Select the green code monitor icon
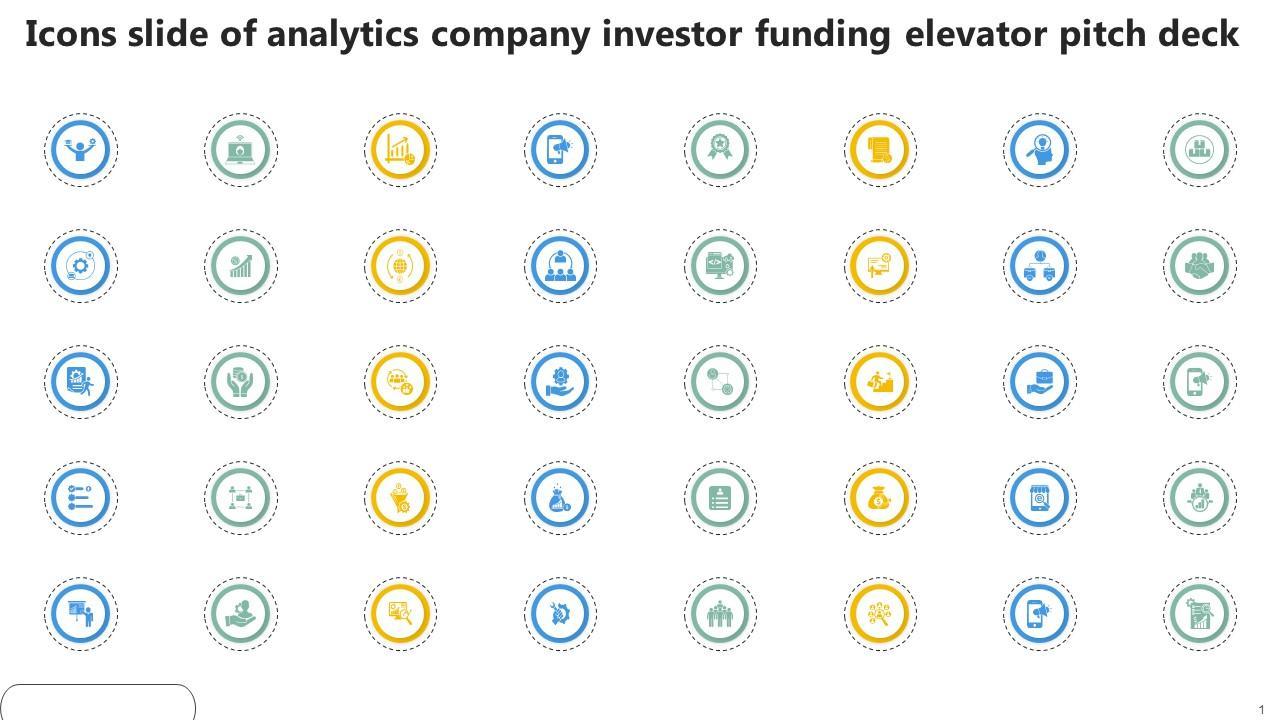Viewport: 1280px width, 720px height. (x=720, y=265)
